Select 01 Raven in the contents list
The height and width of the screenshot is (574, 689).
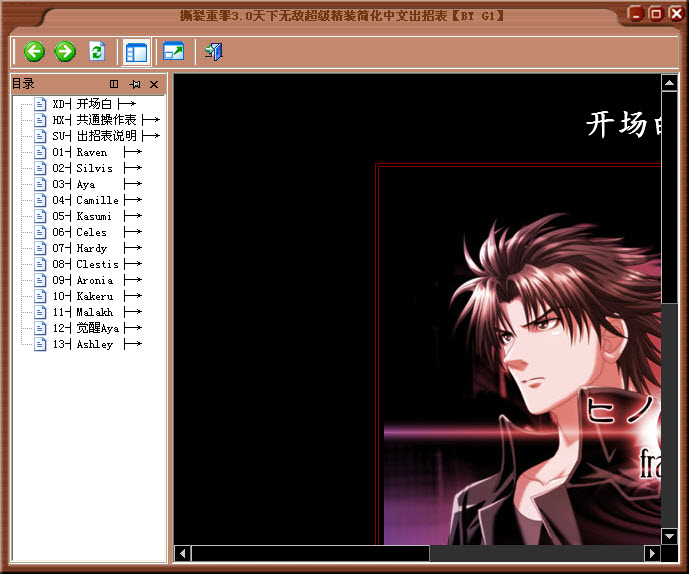click(97, 152)
